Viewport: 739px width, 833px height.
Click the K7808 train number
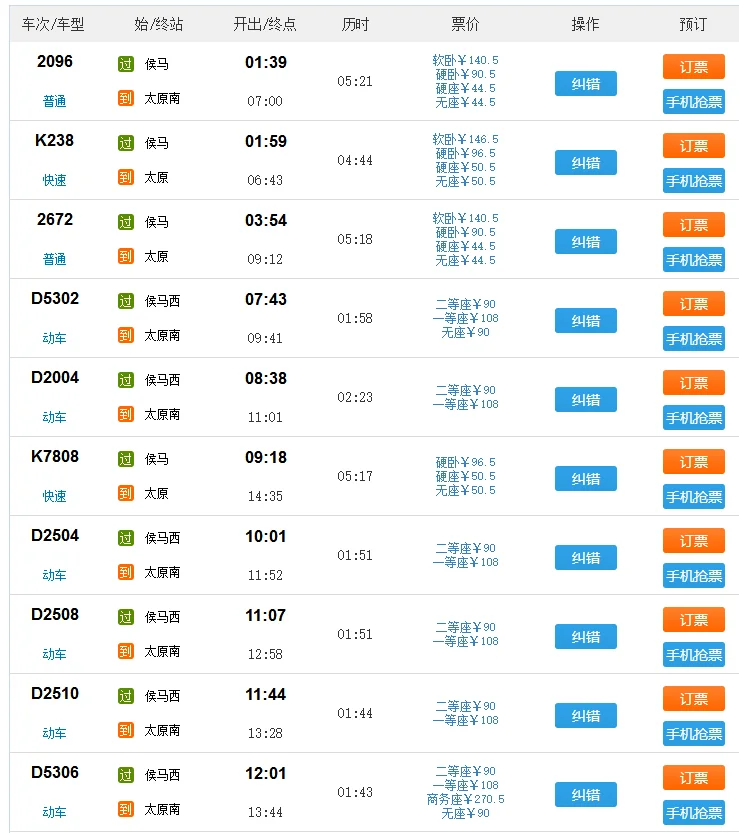pyautogui.click(x=53, y=456)
